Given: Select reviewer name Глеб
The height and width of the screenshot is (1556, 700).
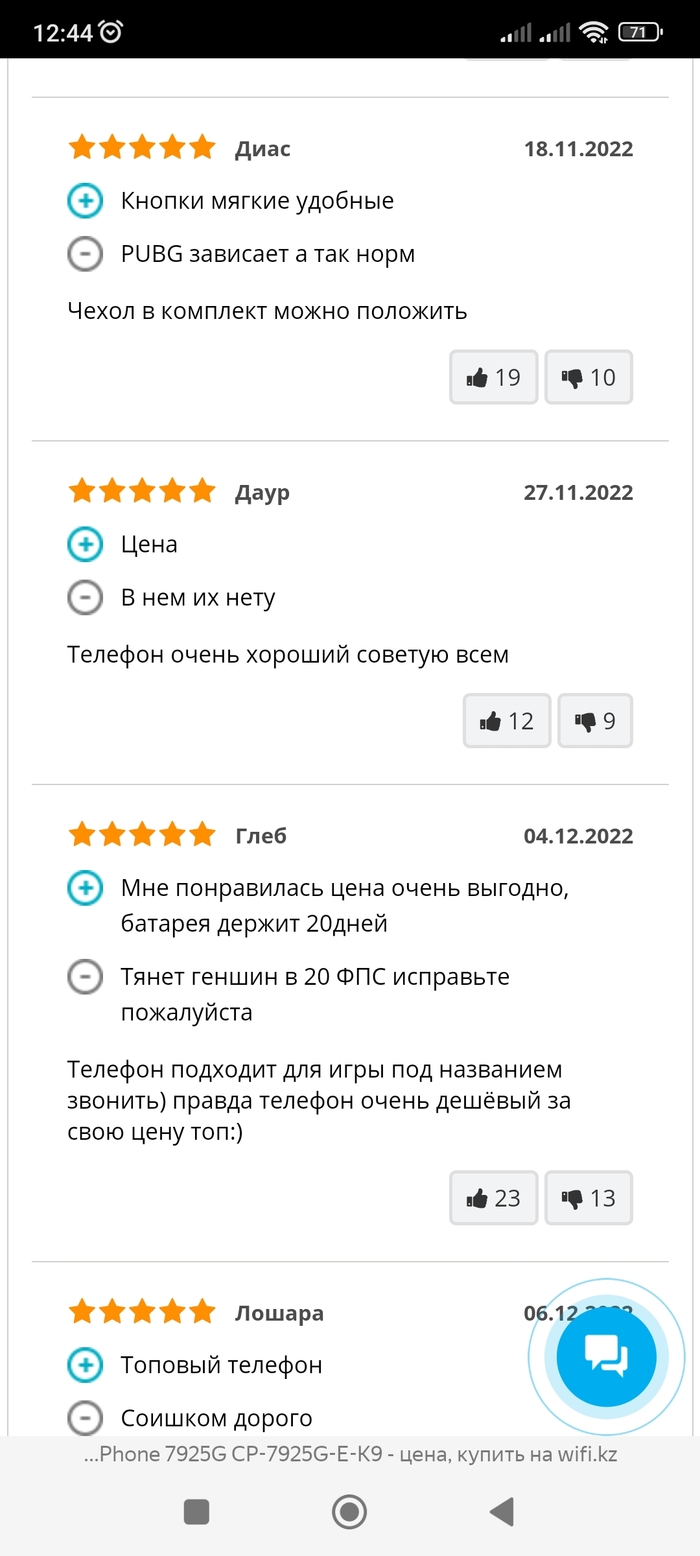Looking at the screenshot, I should pos(261,836).
